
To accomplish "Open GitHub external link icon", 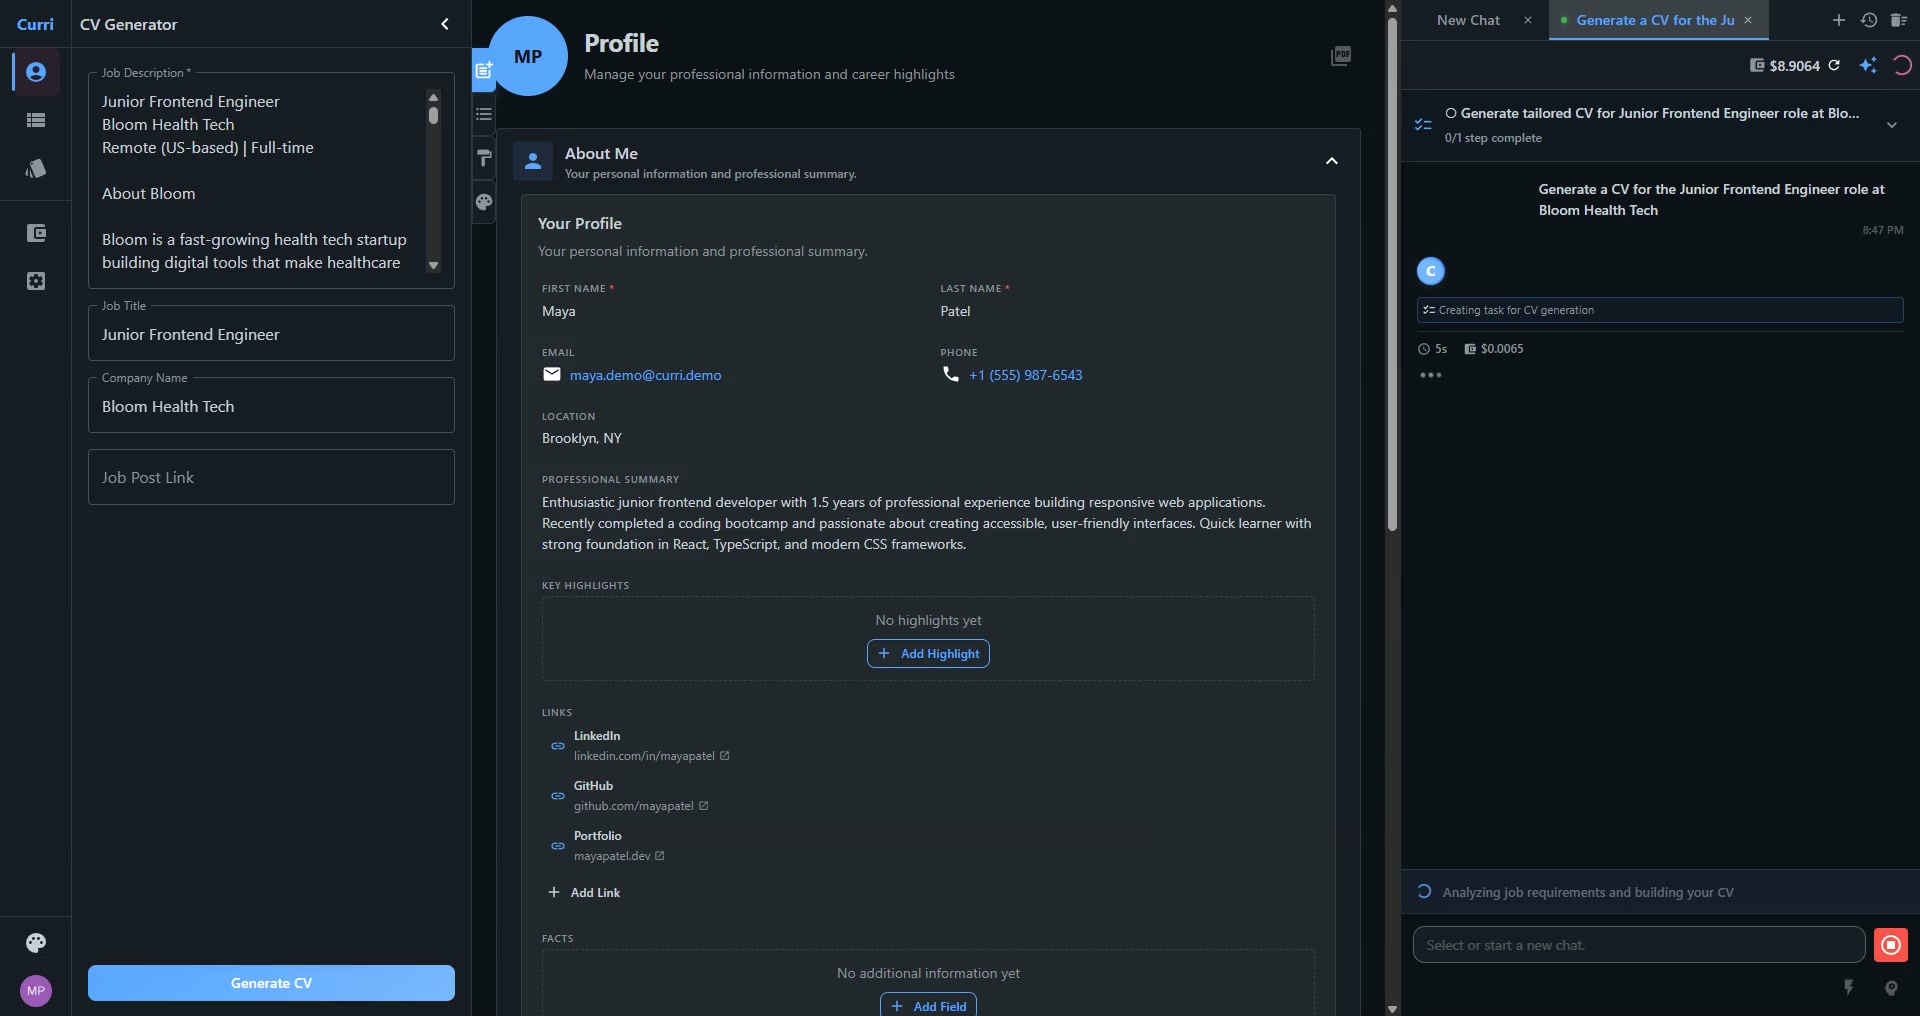I will pos(704,806).
